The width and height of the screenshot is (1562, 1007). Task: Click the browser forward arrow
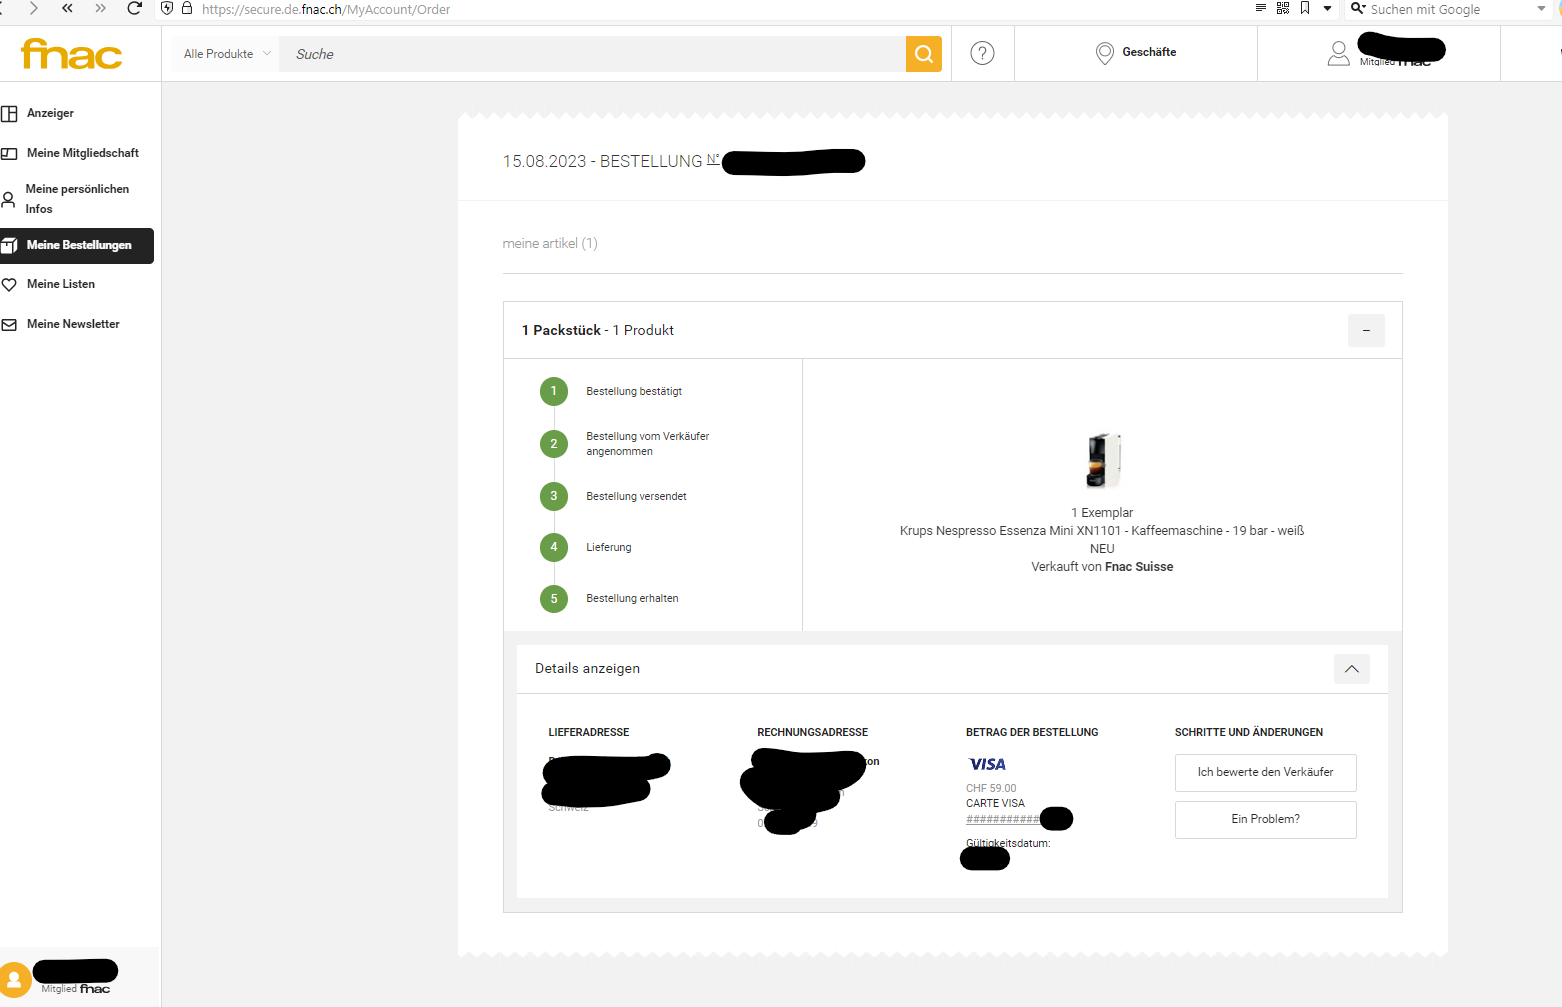click(33, 8)
